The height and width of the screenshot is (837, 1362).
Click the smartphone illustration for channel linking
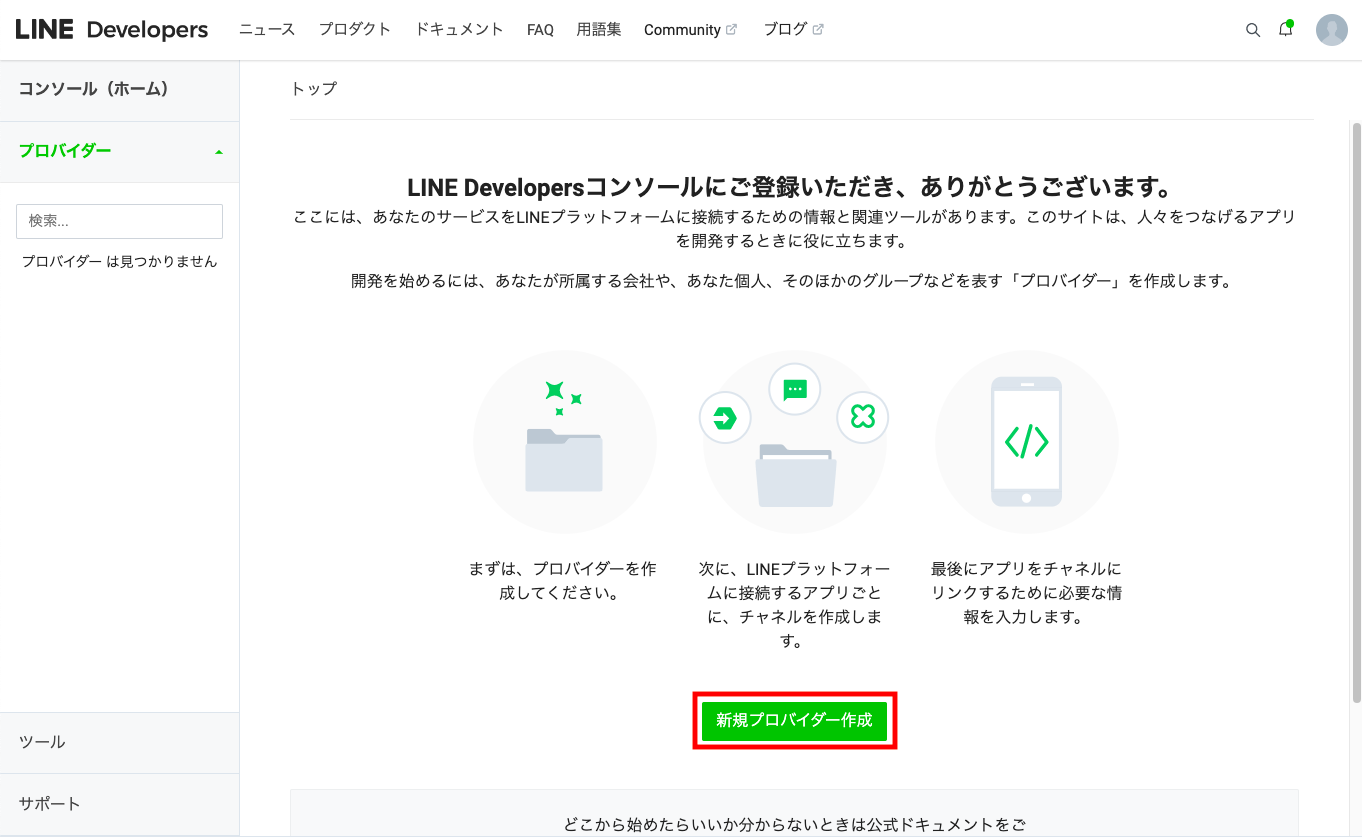coord(1027,443)
